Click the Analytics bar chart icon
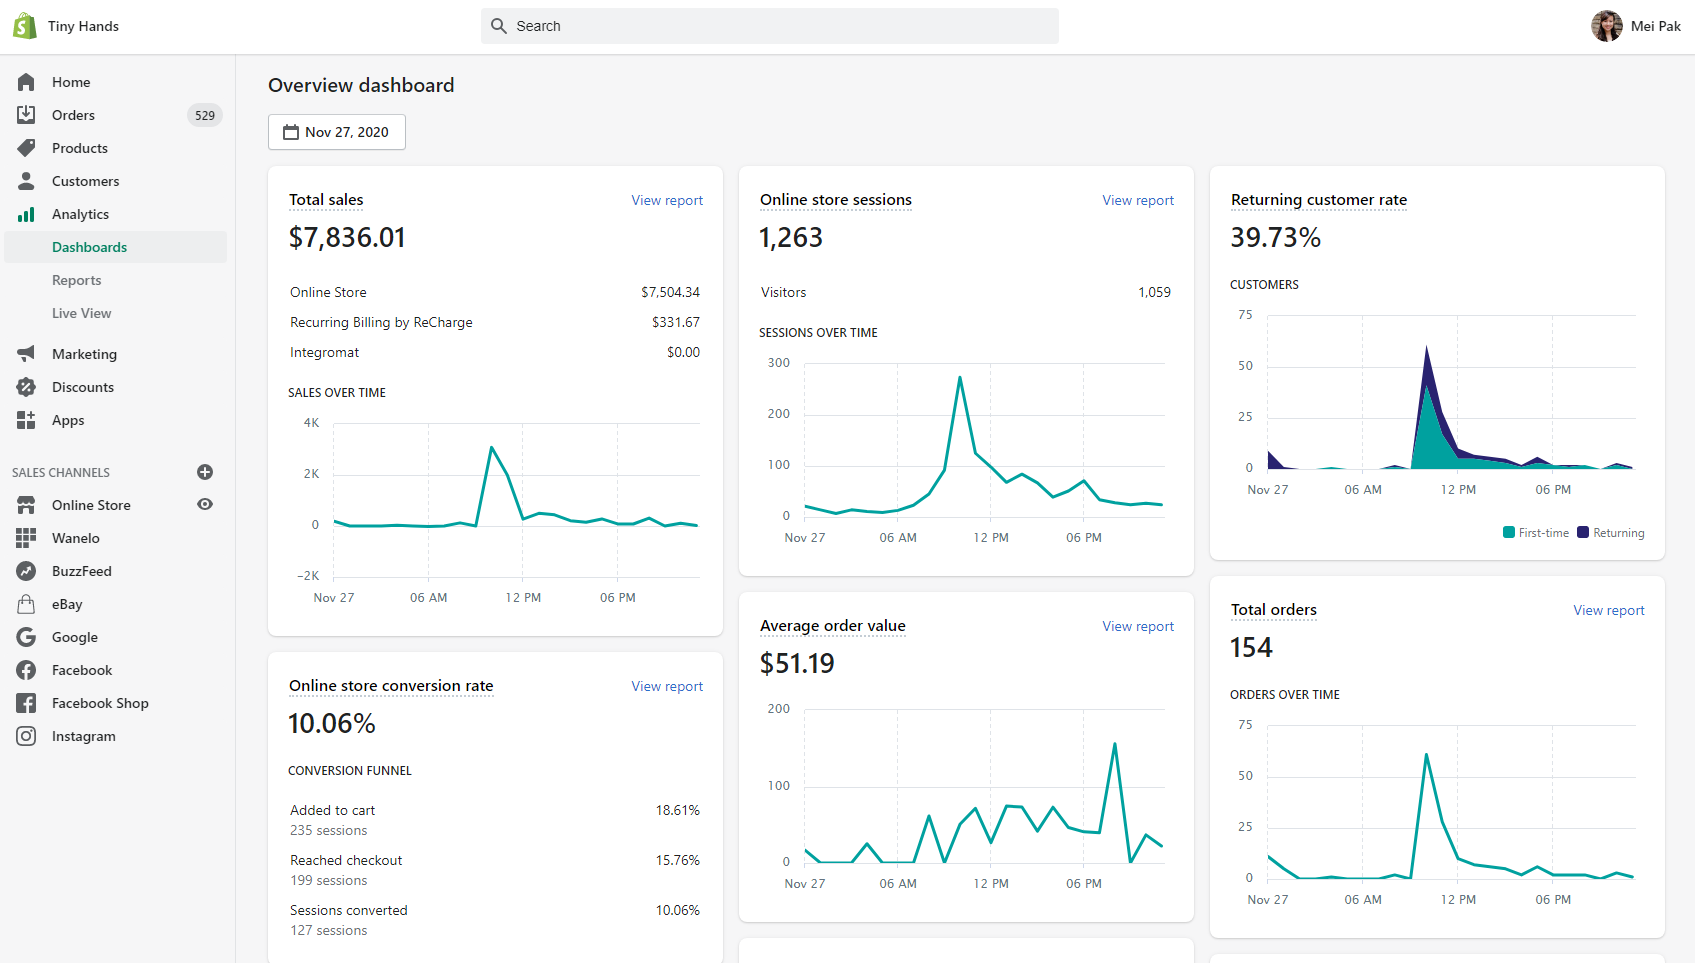 [x=26, y=214]
